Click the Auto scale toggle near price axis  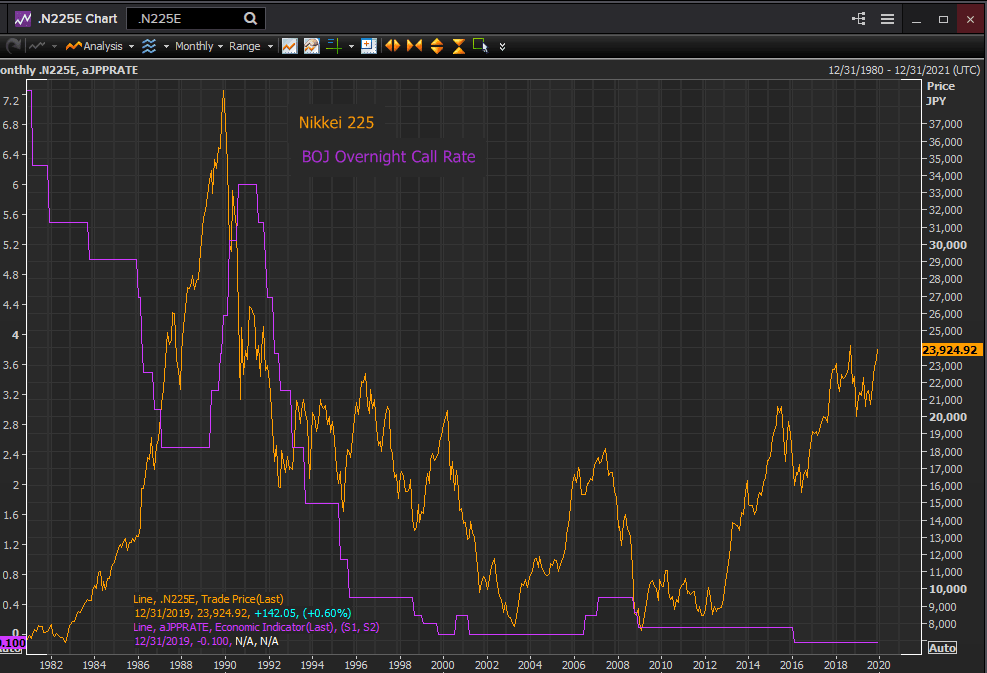tap(942, 647)
